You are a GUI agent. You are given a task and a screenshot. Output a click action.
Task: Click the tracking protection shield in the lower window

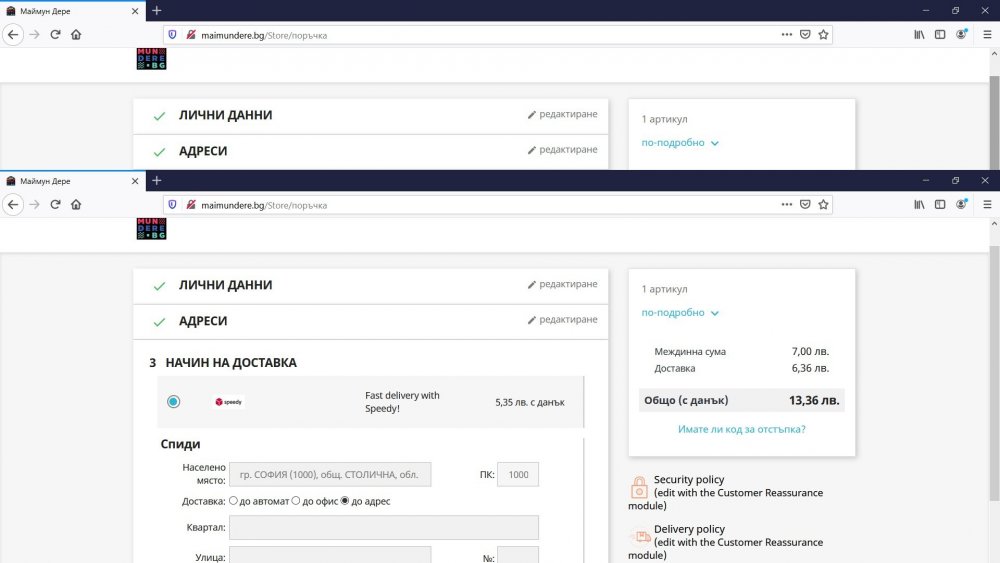coord(172,205)
